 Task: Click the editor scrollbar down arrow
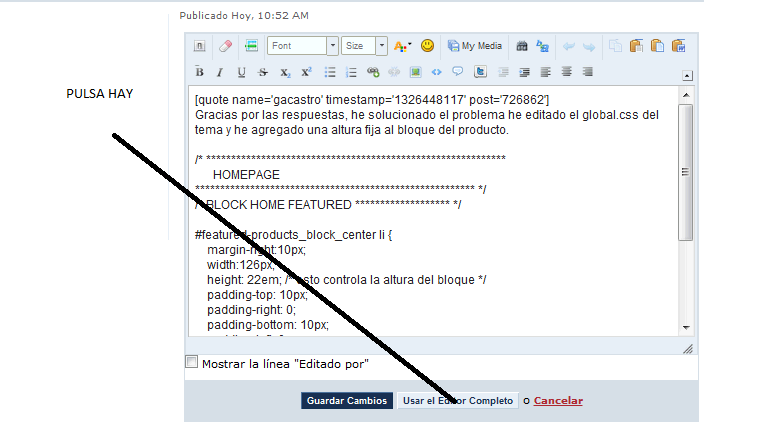tap(686, 328)
